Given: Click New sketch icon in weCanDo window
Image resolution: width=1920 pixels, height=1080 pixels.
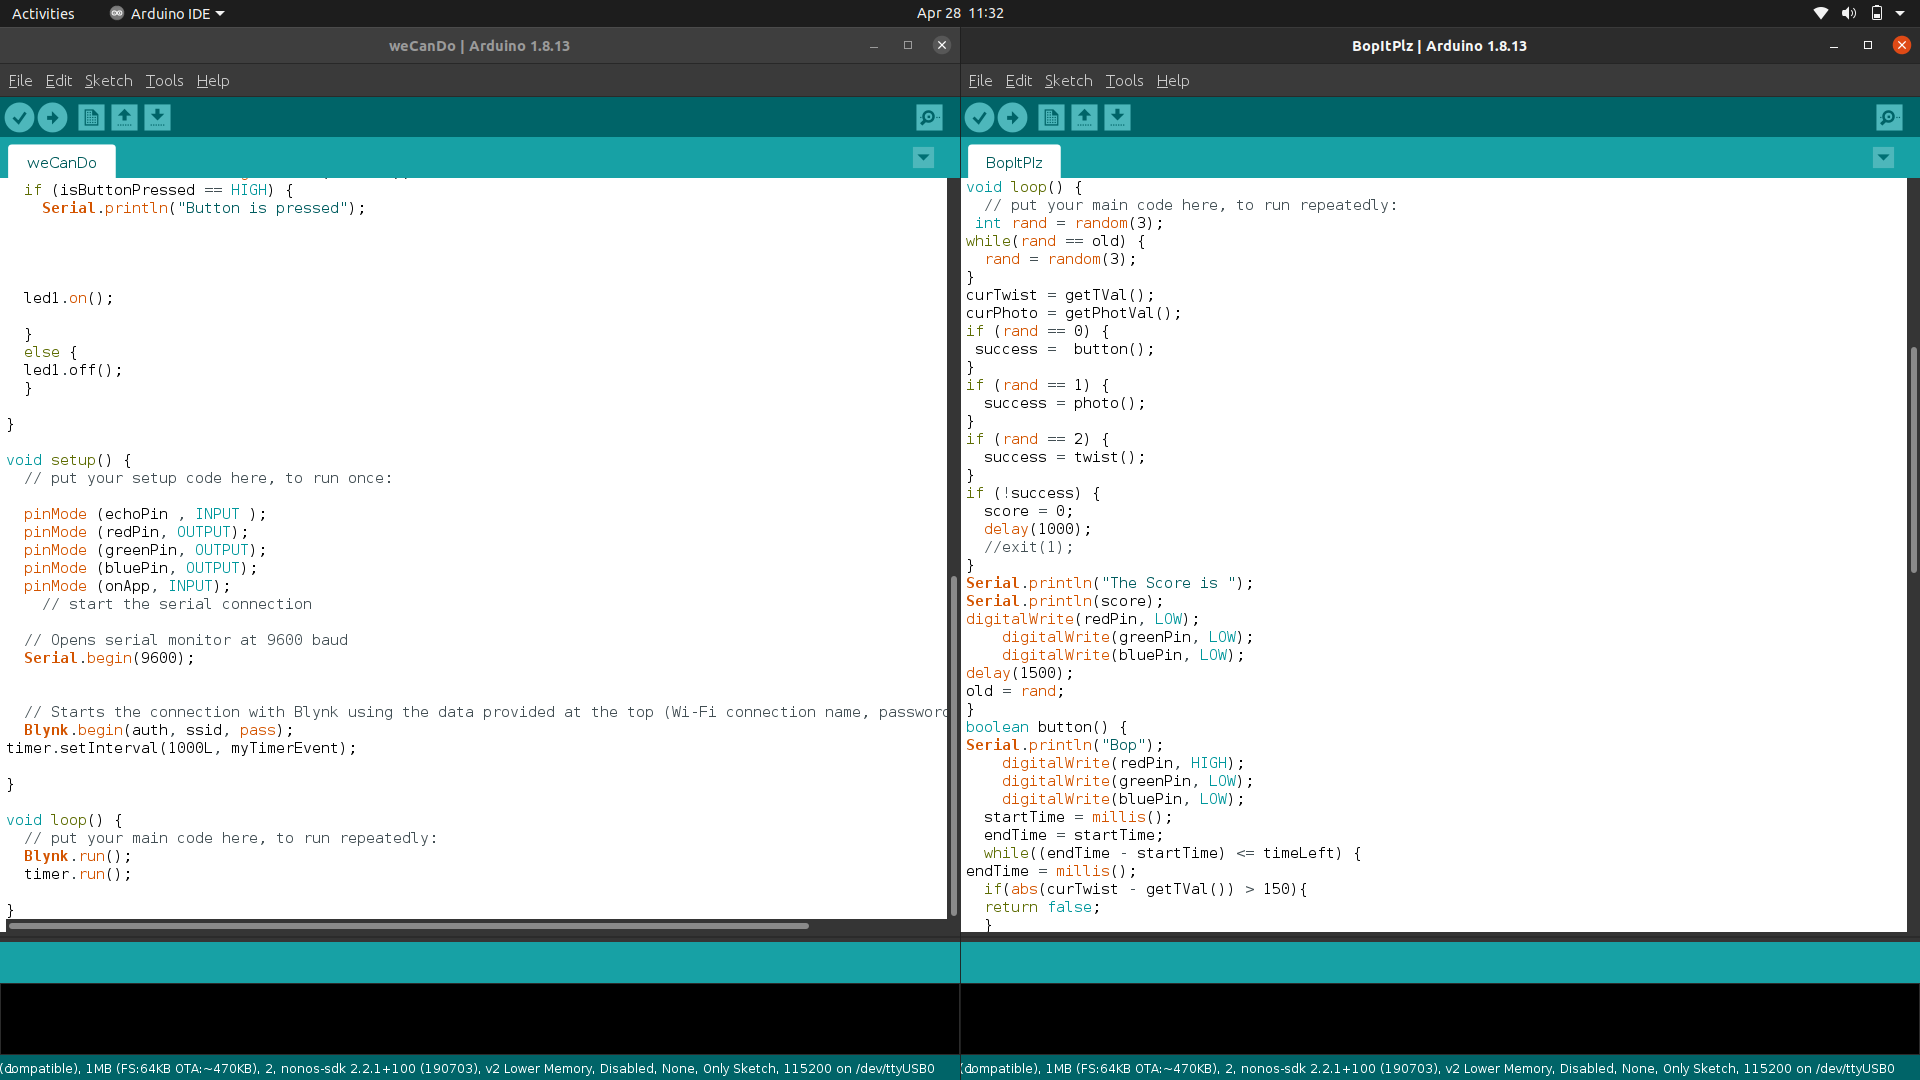Looking at the screenshot, I should coord(91,118).
